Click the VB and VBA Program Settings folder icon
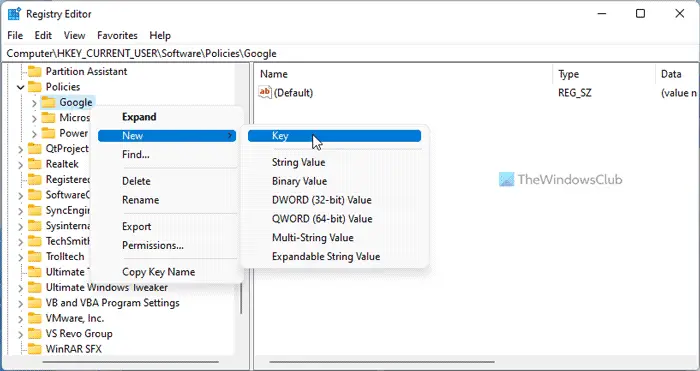 (x=34, y=303)
